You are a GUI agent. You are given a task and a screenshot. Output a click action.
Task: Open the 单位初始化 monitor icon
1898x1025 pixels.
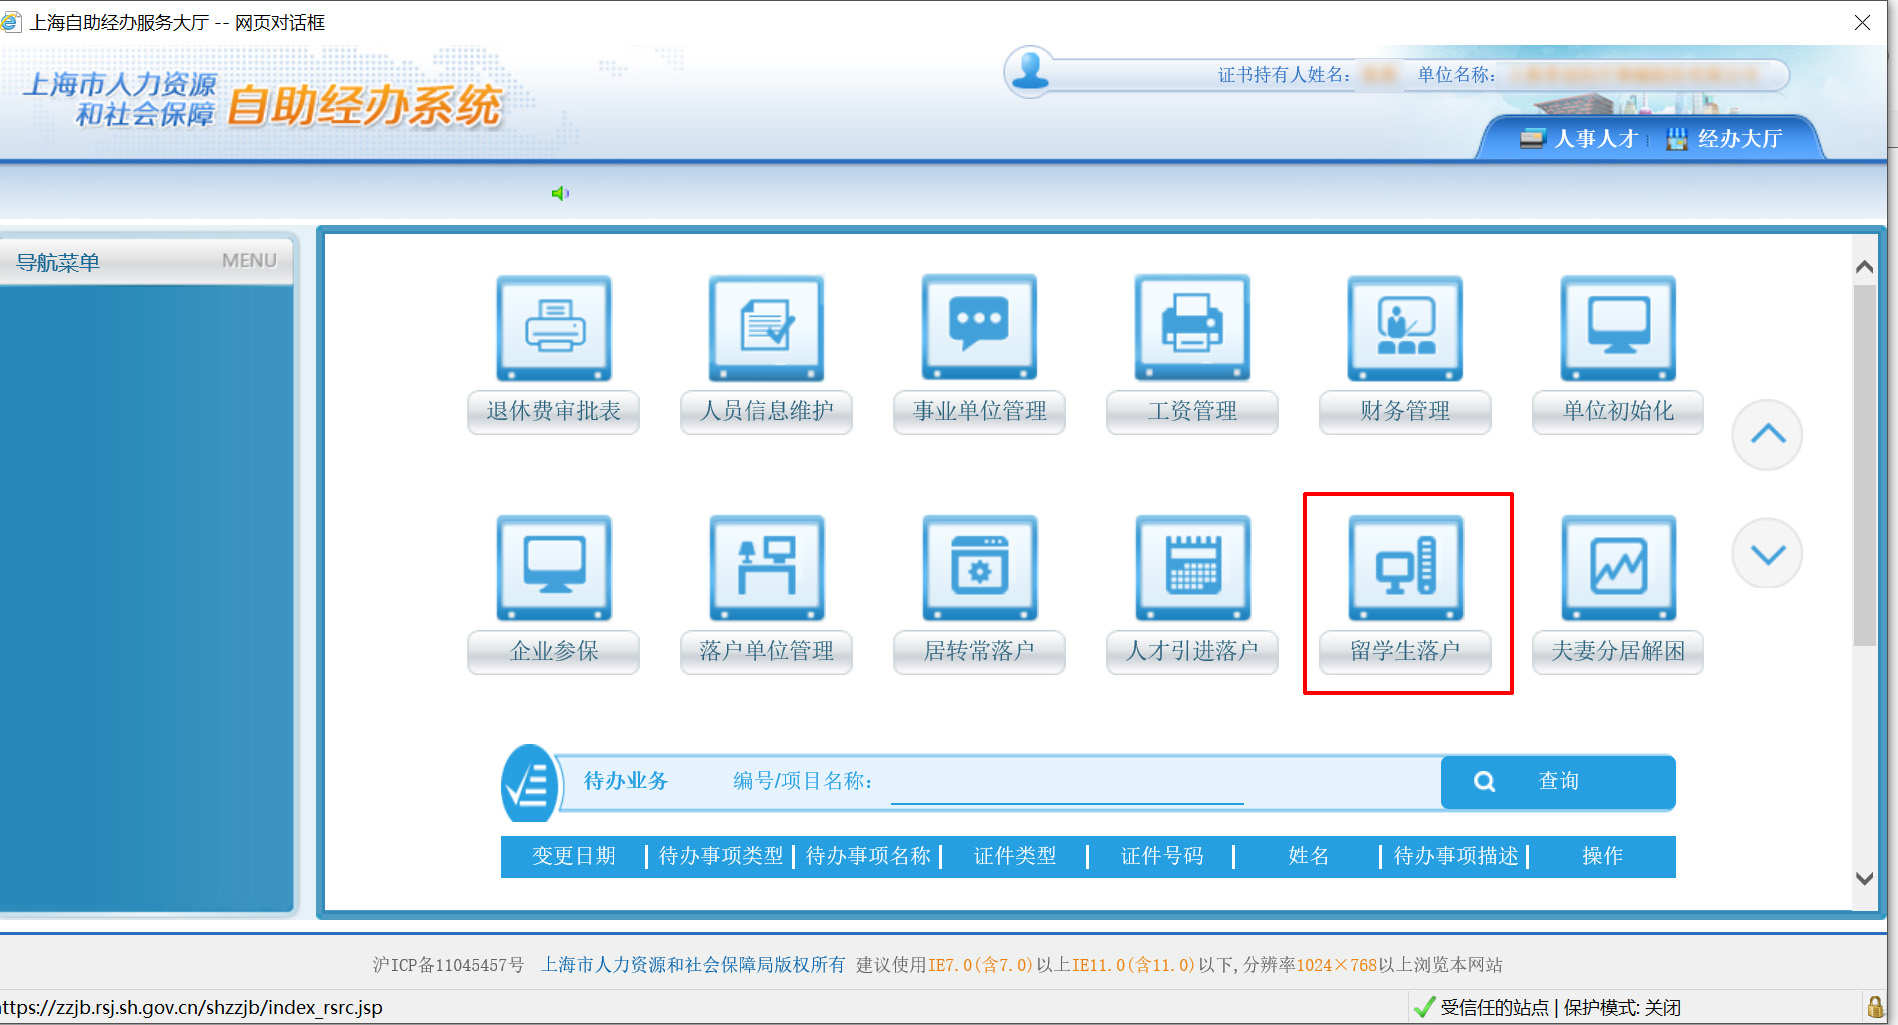point(1618,328)
